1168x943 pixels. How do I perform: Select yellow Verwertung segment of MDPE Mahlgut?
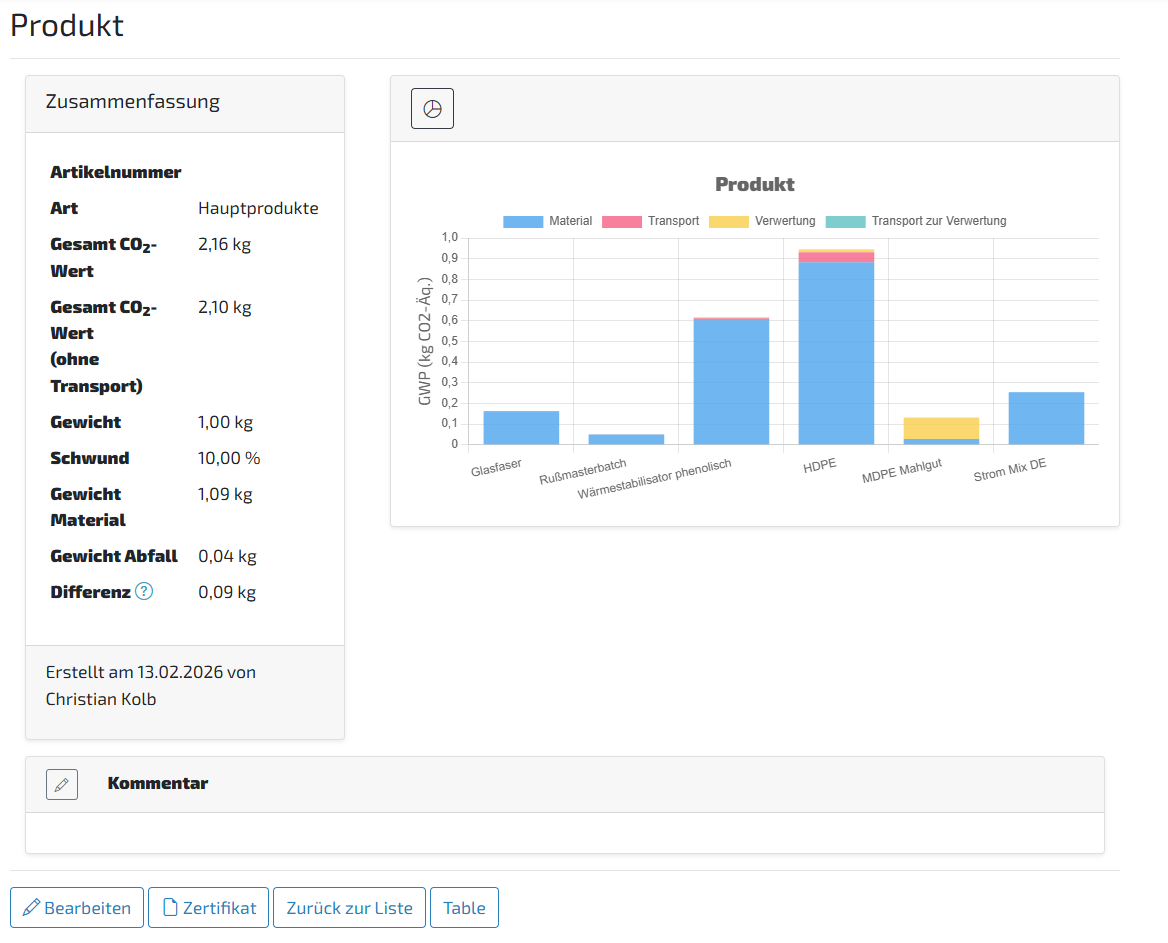(x=941, y=428)
